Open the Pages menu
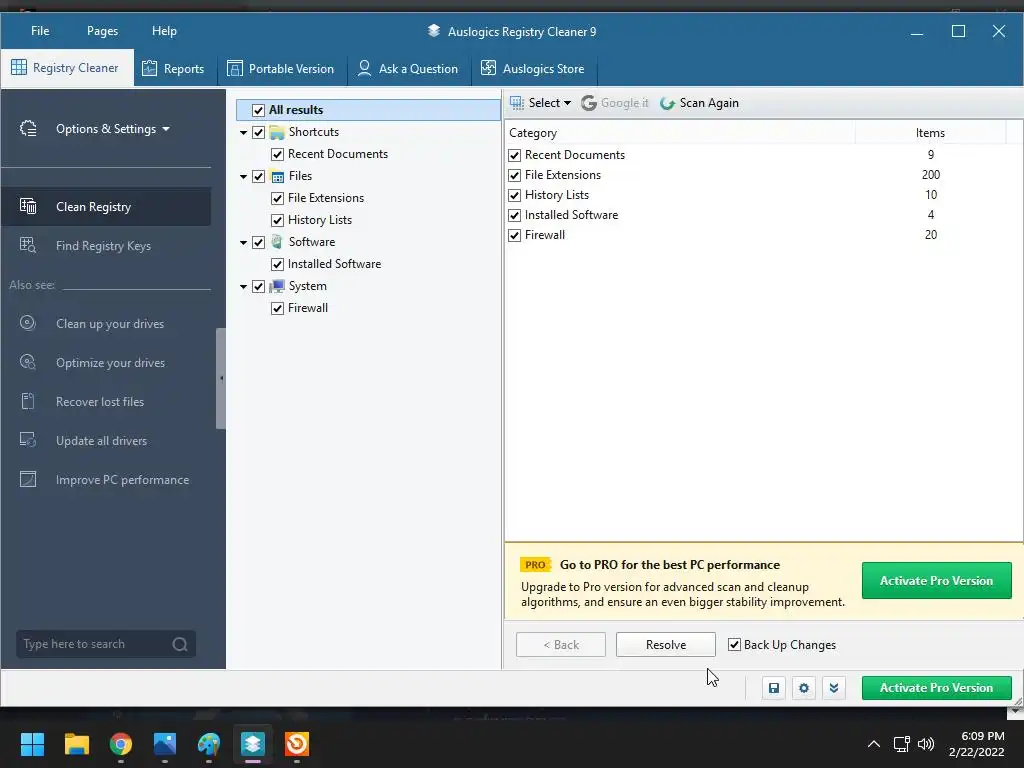 pyautogui.click(x=103, y=31)
